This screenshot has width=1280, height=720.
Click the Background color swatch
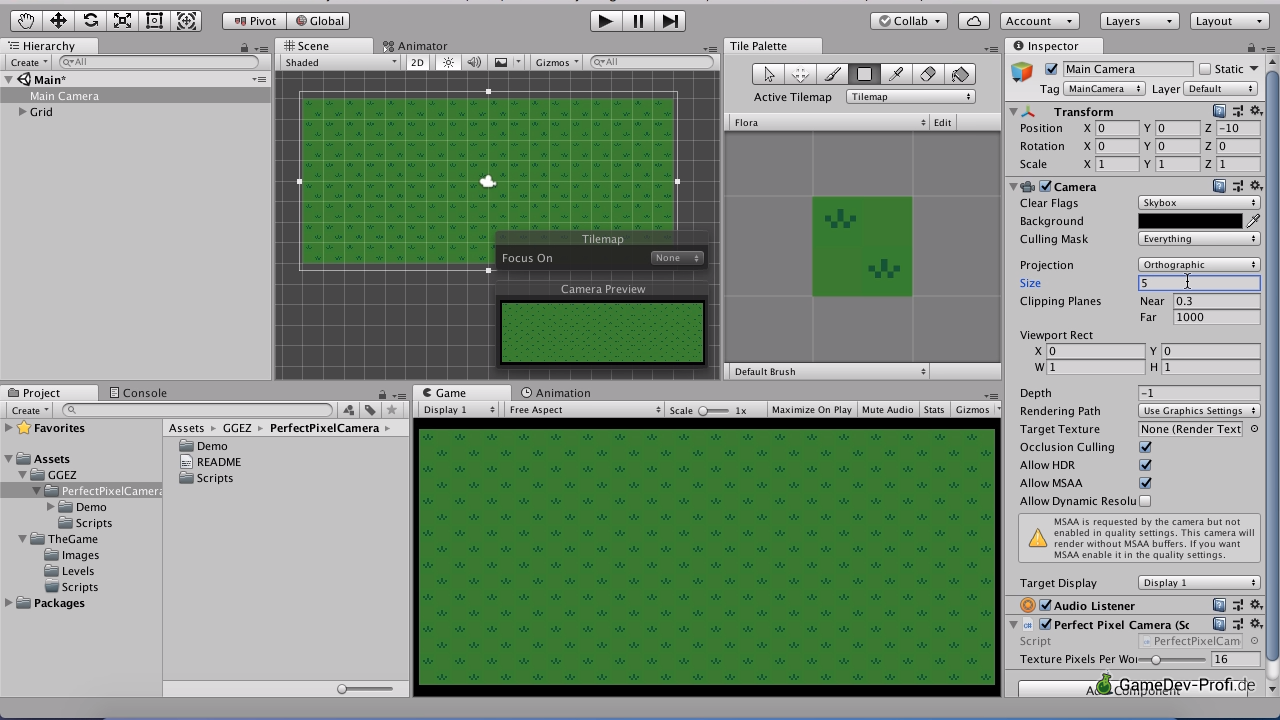click(x=1189, y=221)
